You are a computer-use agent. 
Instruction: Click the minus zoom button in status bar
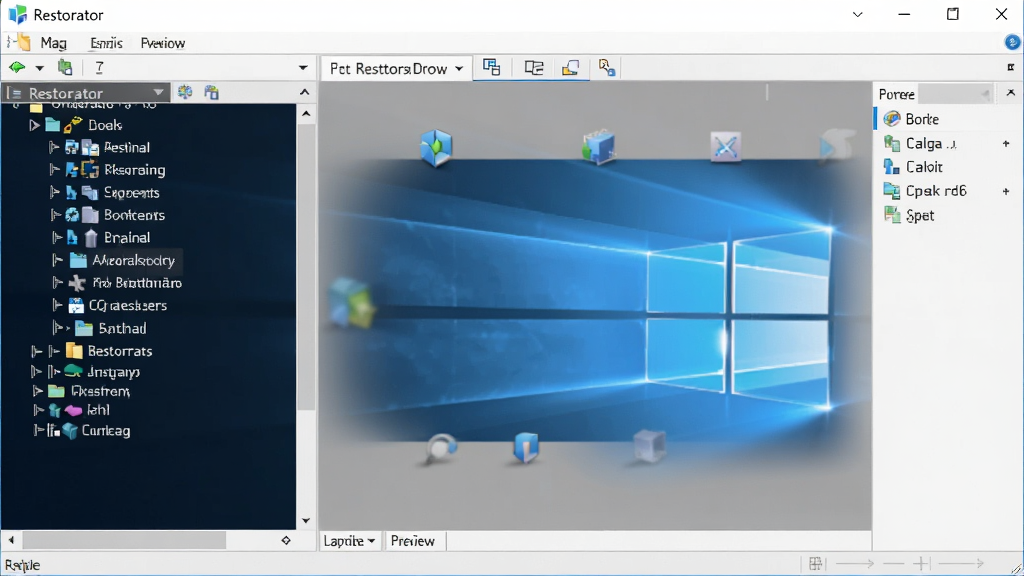(893, 563)
